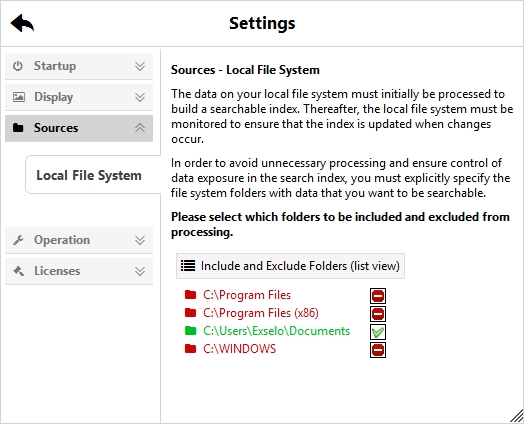Toggle the Documents folder include checkmark
This screenshot has width=524, height=424.
click(x=378, y=332)
